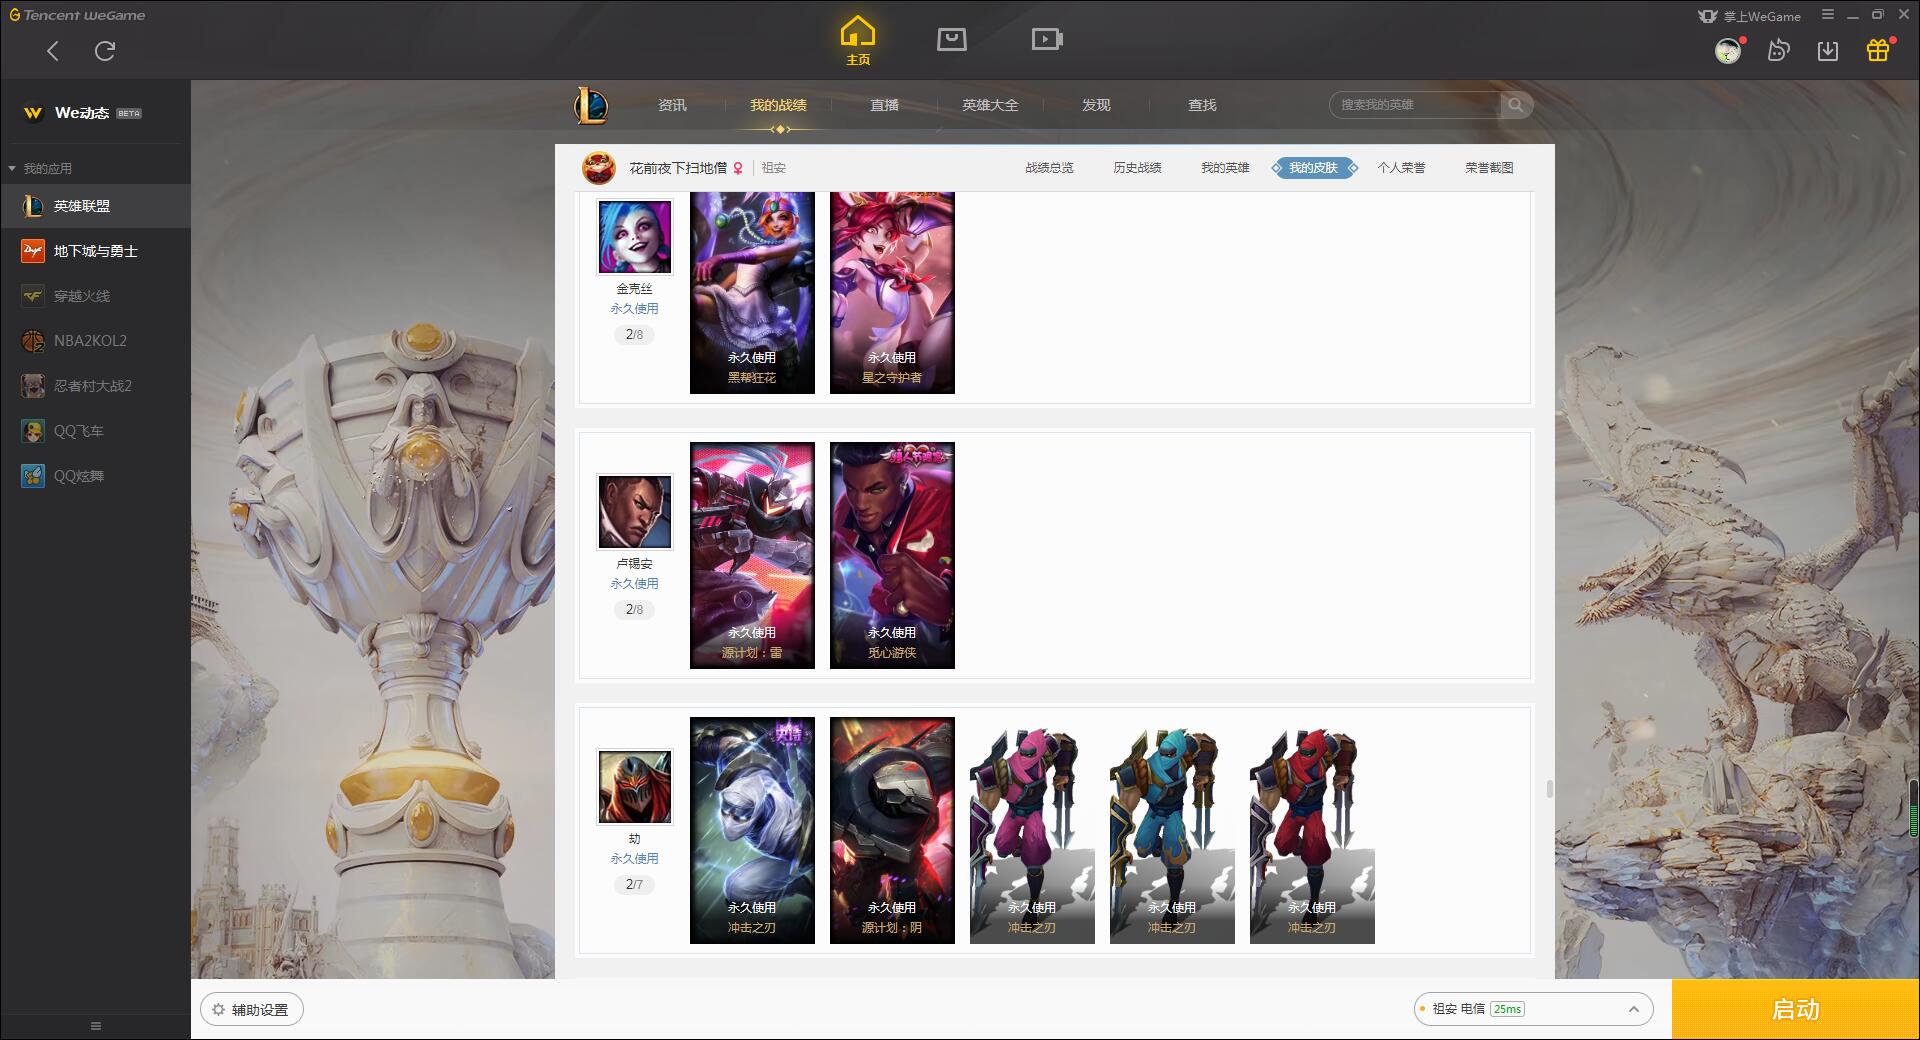
Task: Click the 25ms latency badge
Action: tap(1508, 1010)
